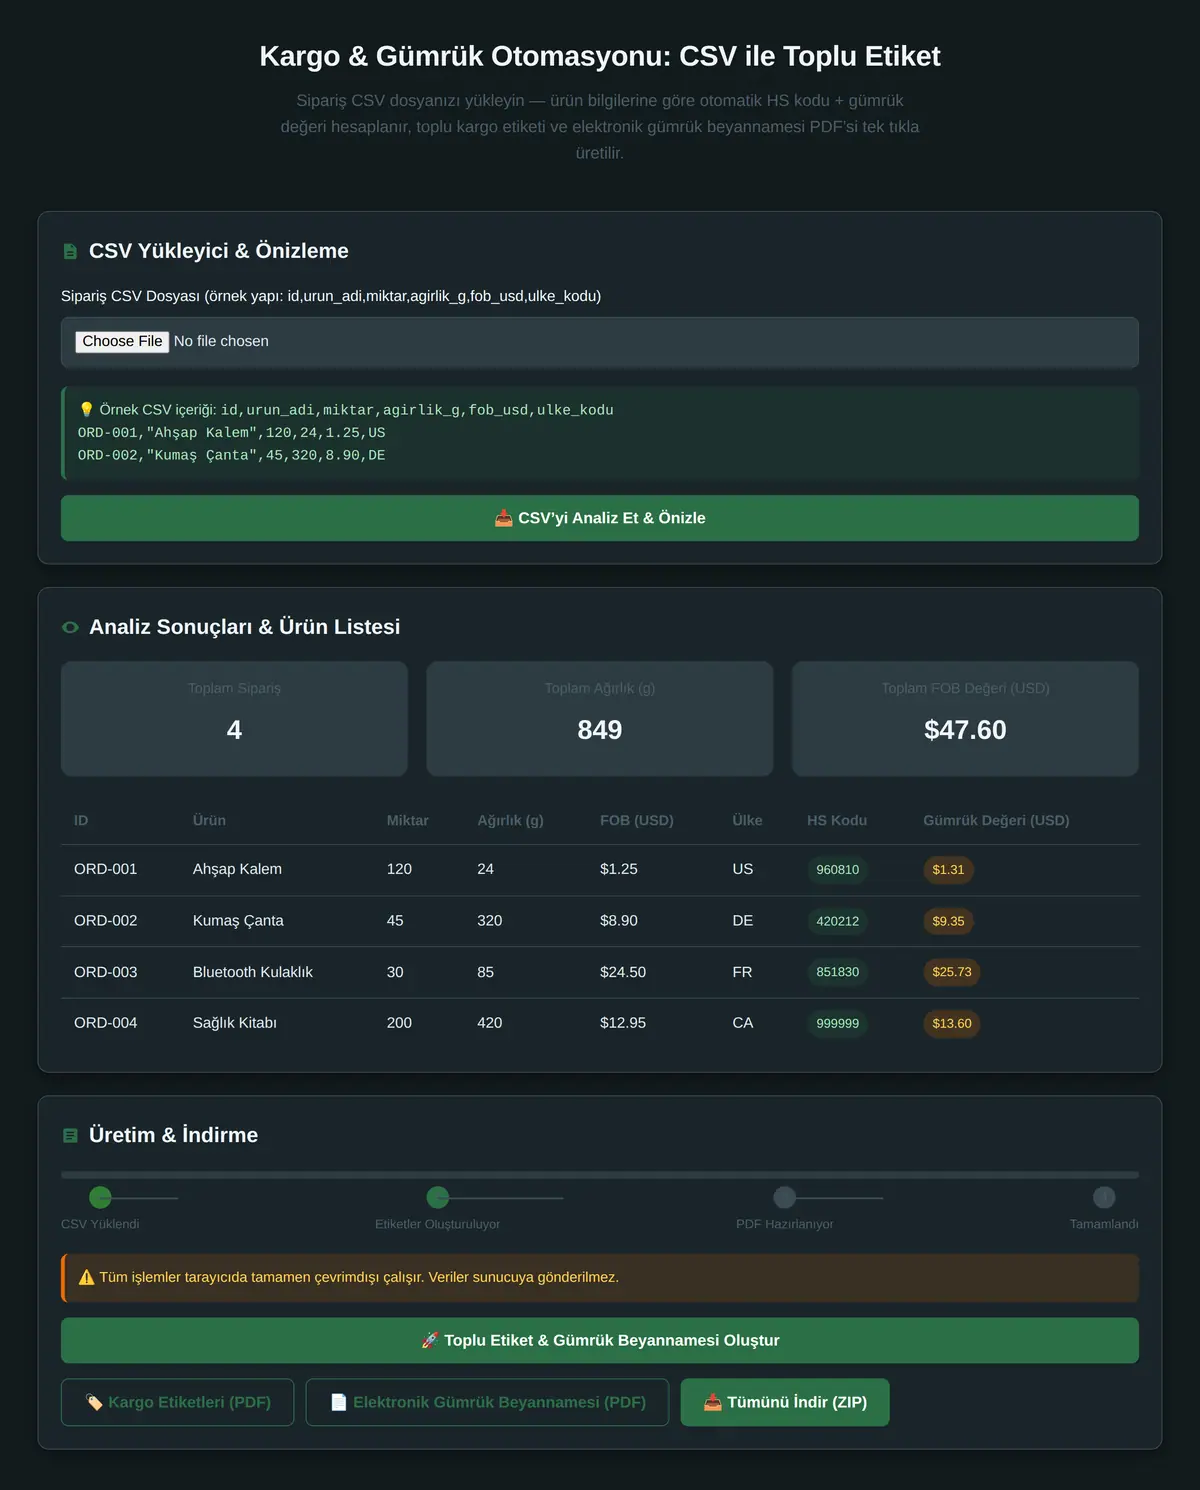
Task: Select product name Bluetooth Kulaklık
Action: [253, 972]
